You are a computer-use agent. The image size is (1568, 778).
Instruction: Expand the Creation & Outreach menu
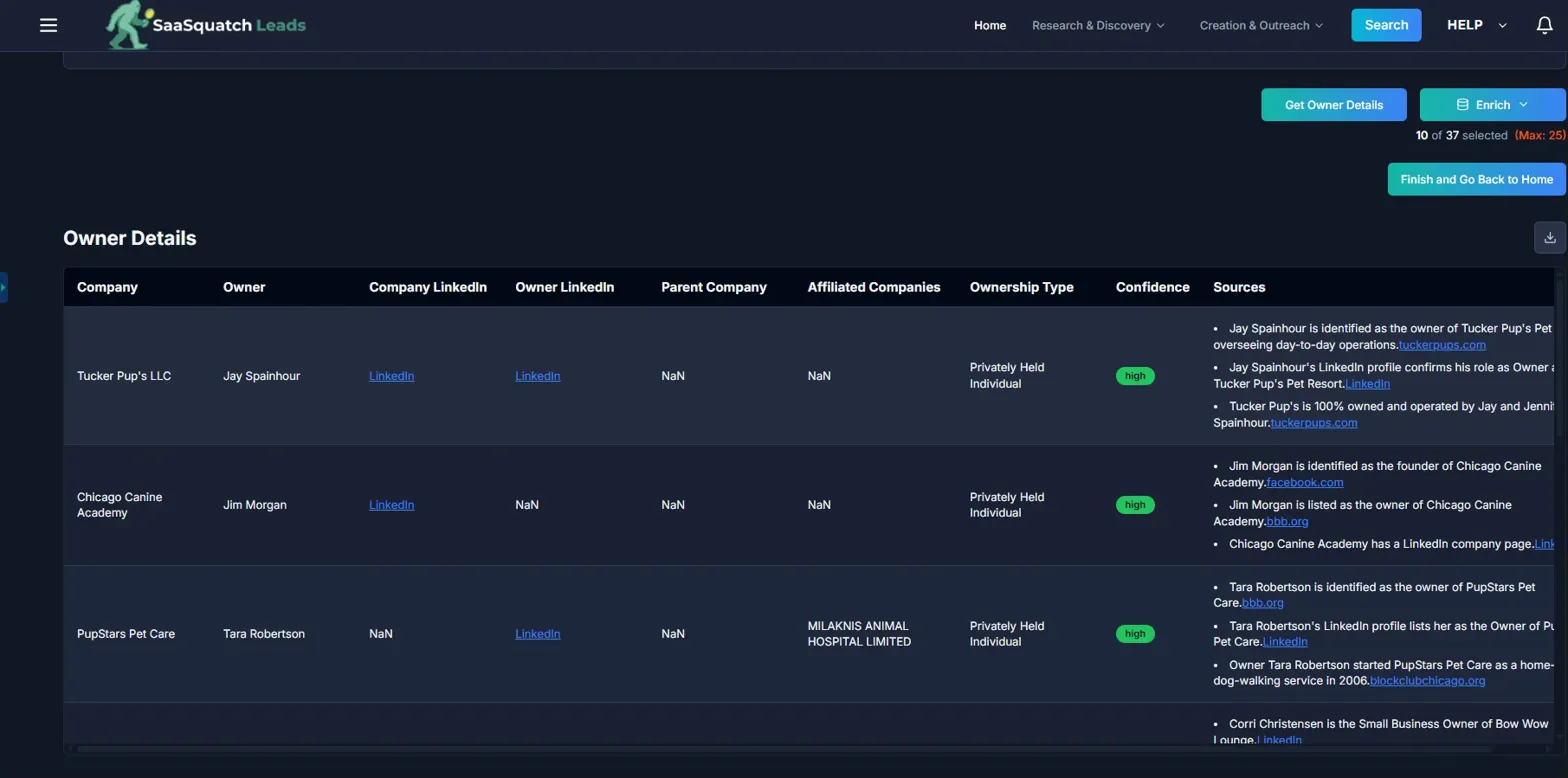pos(1261,25)
